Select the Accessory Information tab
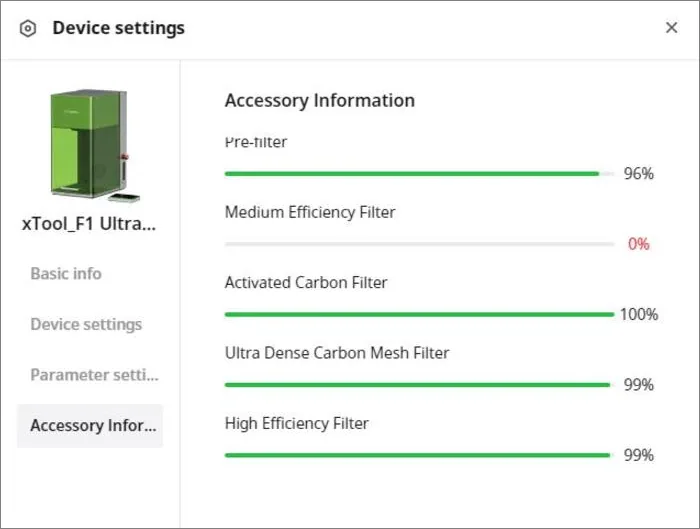The width and height of the screenshot is (700, 529). coord(90,425)
